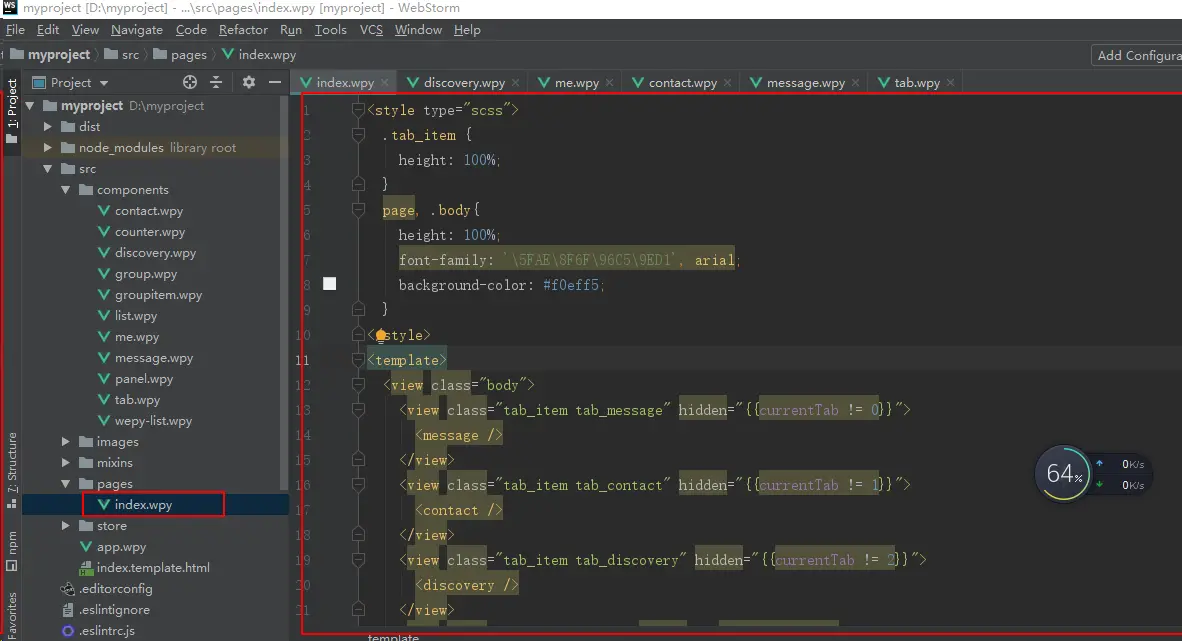Collapse the src folder arrow
Viewport: 1182px width, 641px height.
point(47,169)
